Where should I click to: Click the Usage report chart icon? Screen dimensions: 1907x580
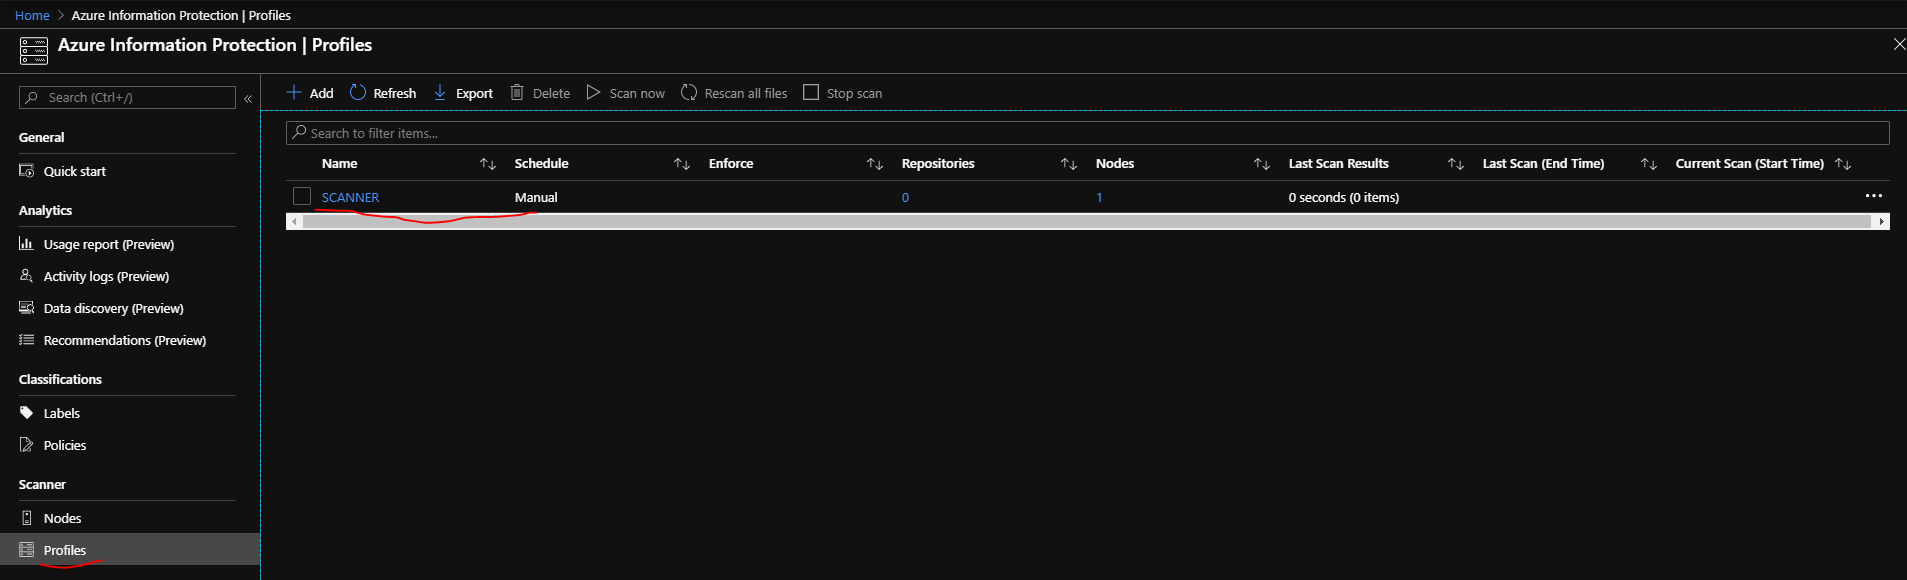coord(27,243)
